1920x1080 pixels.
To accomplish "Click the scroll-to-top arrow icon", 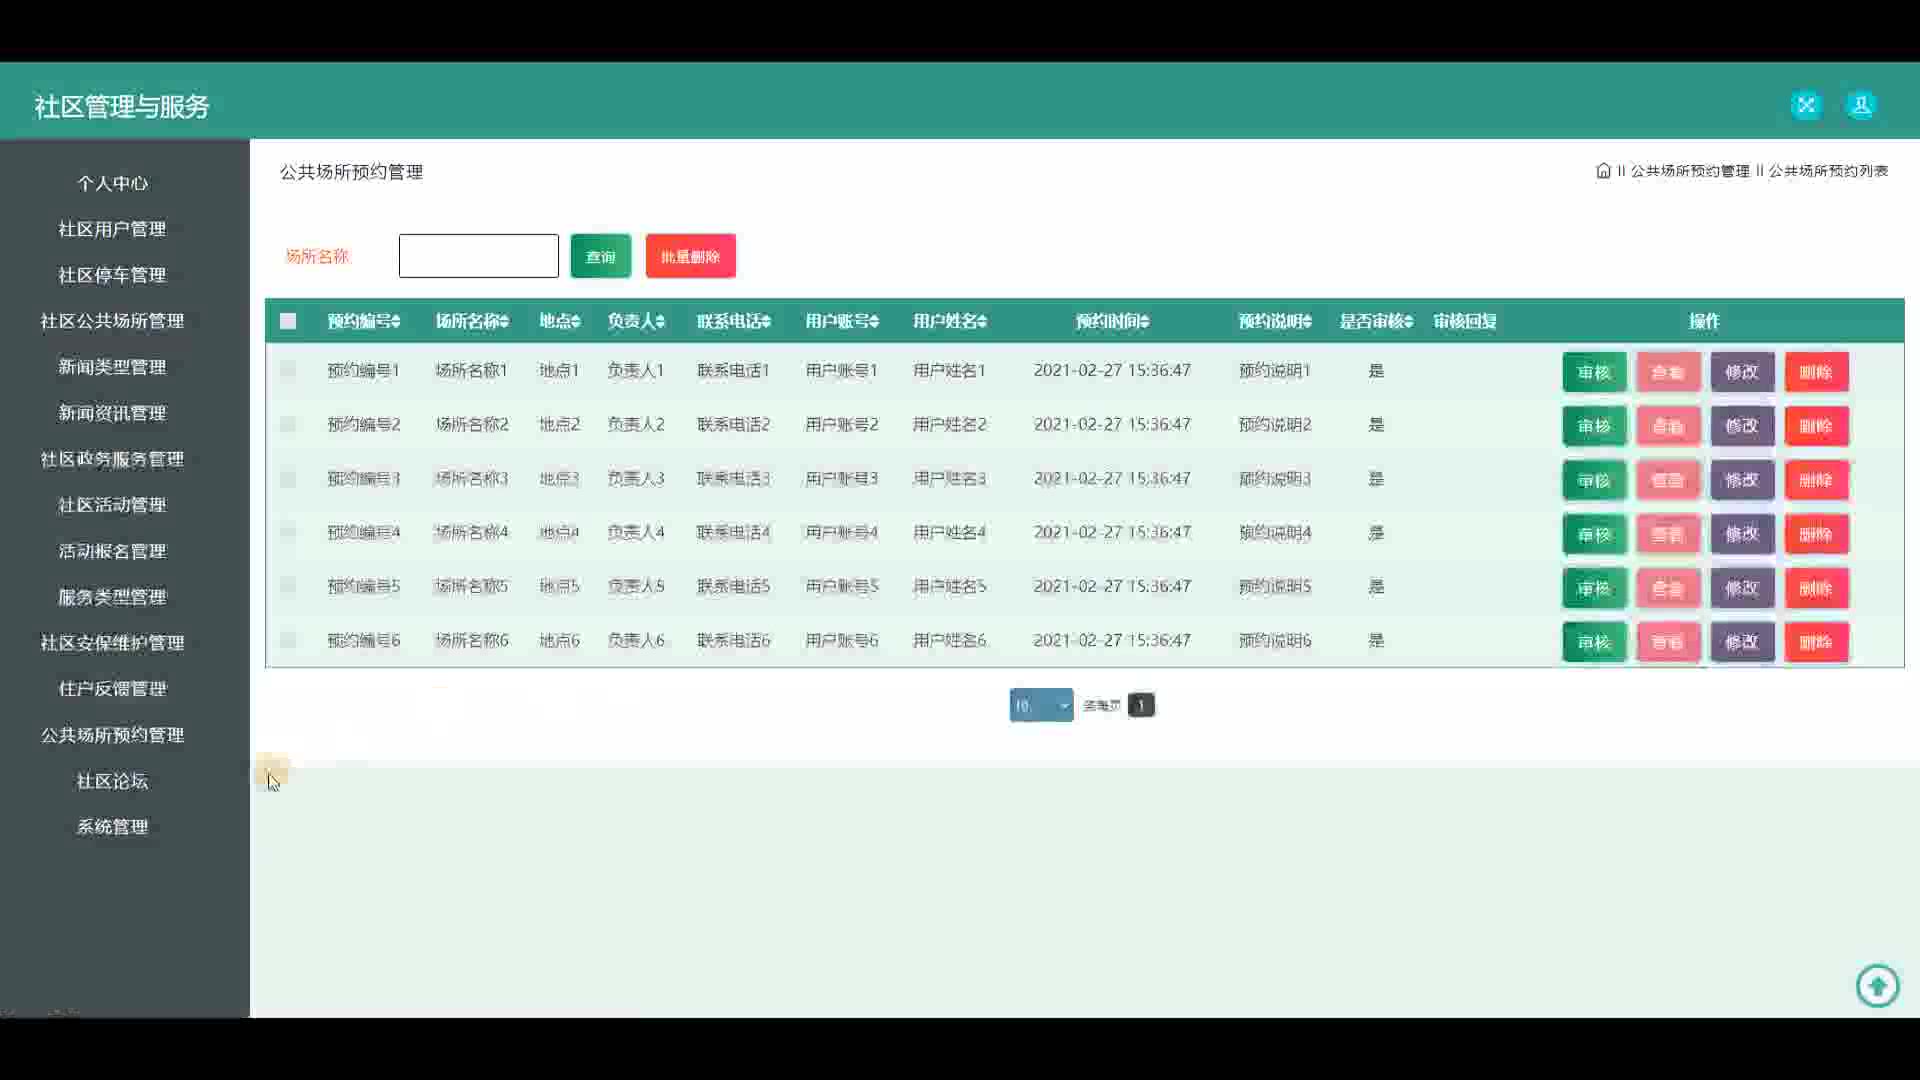I will pyautogui.click(x=1877, y=986).
